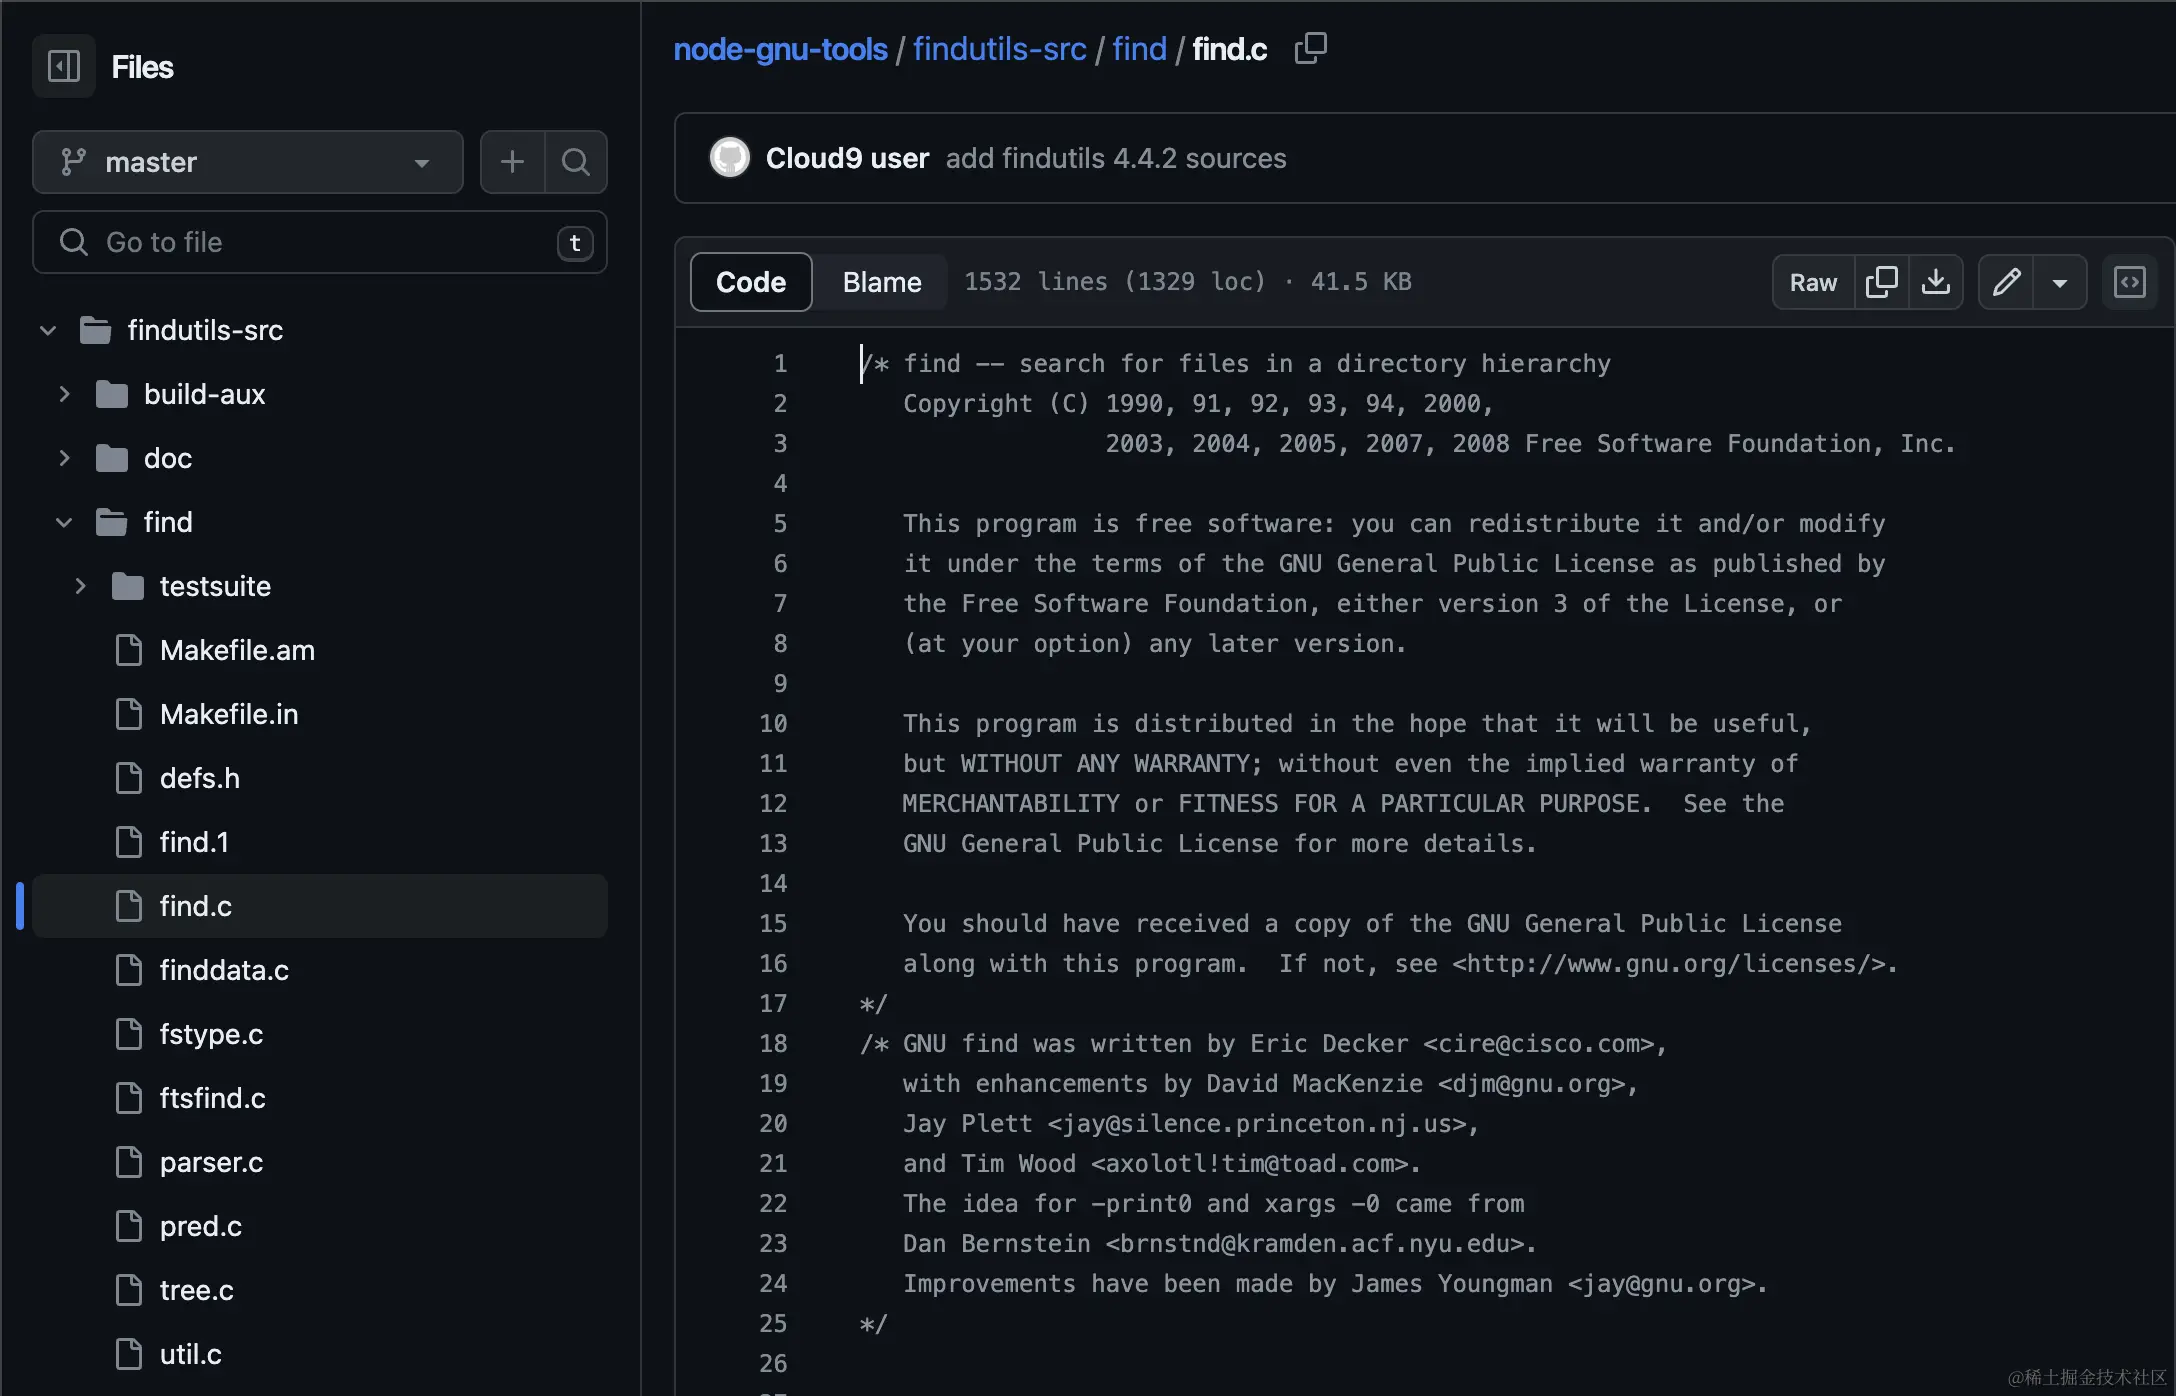Open more edit options dropdown arrow
The width and height of the screenshot is (2176, 1396).
click(2060, 282)
